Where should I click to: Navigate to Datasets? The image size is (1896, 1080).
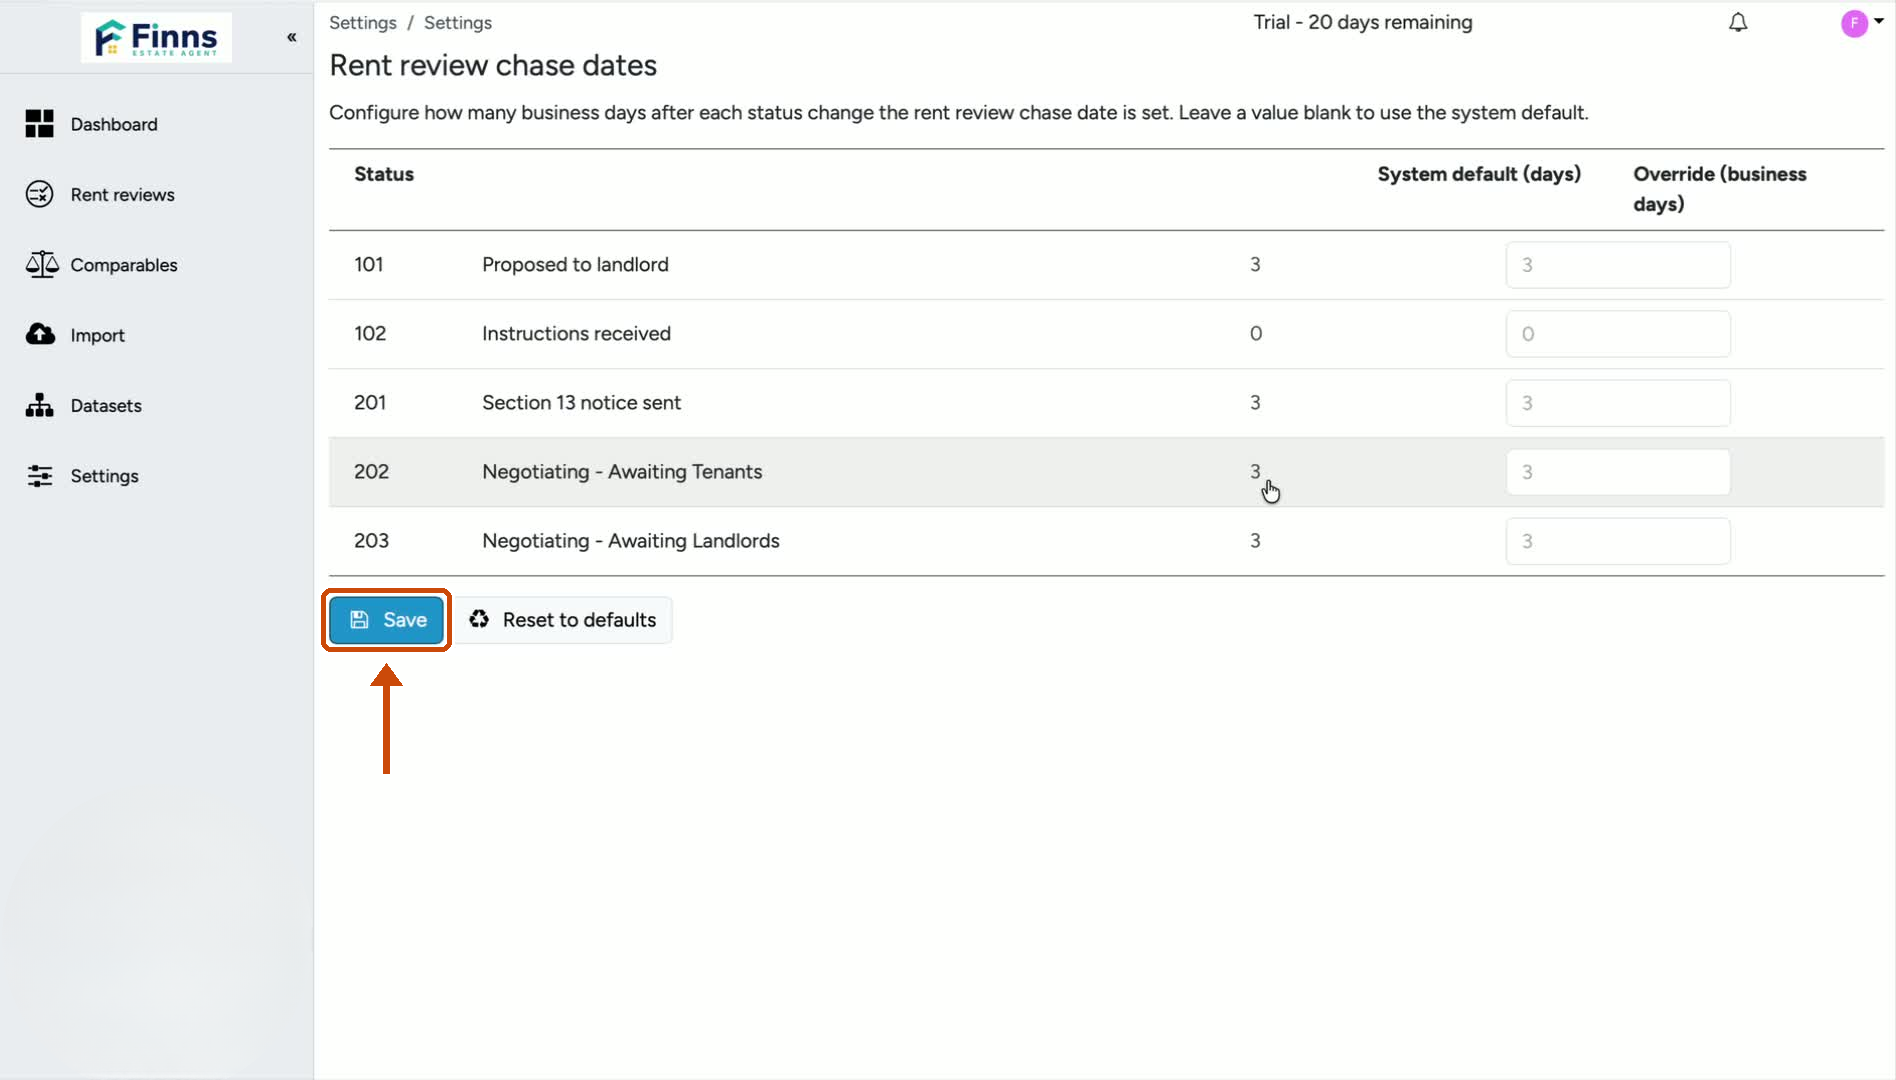click(106, 405)
